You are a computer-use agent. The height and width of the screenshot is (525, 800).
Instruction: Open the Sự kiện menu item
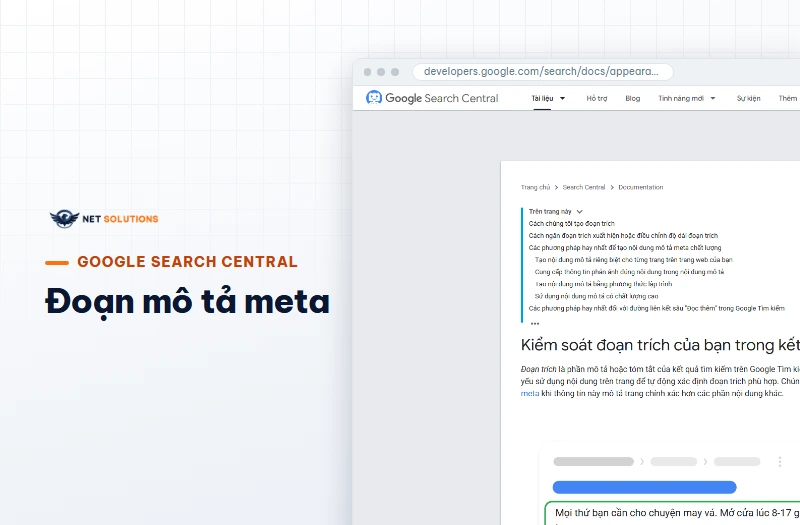click(748, 98)
